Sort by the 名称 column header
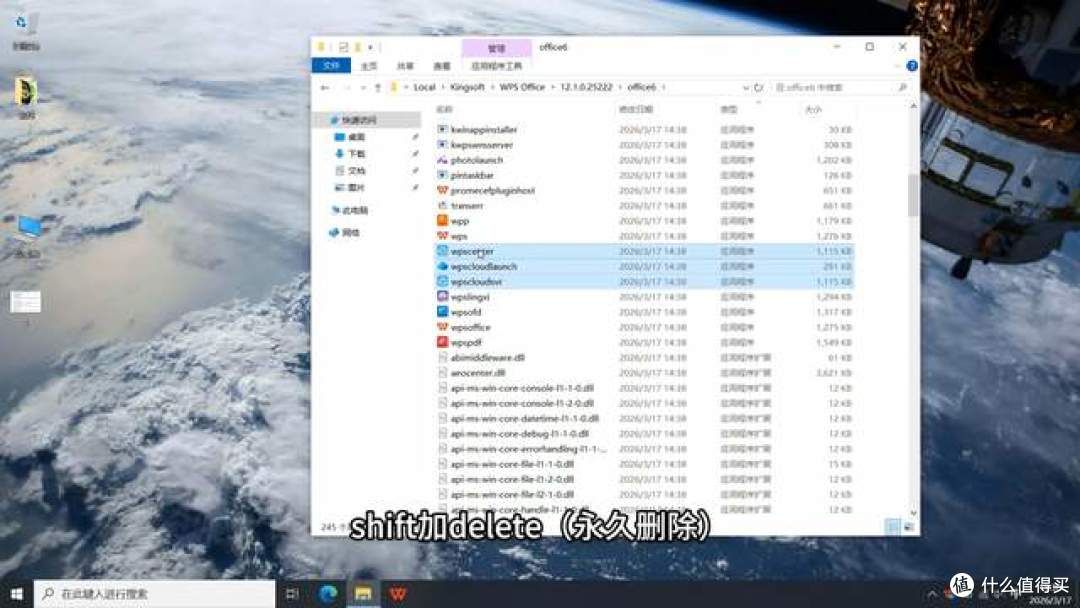The width and height of the screenshot is (1080, 608). 444,109
